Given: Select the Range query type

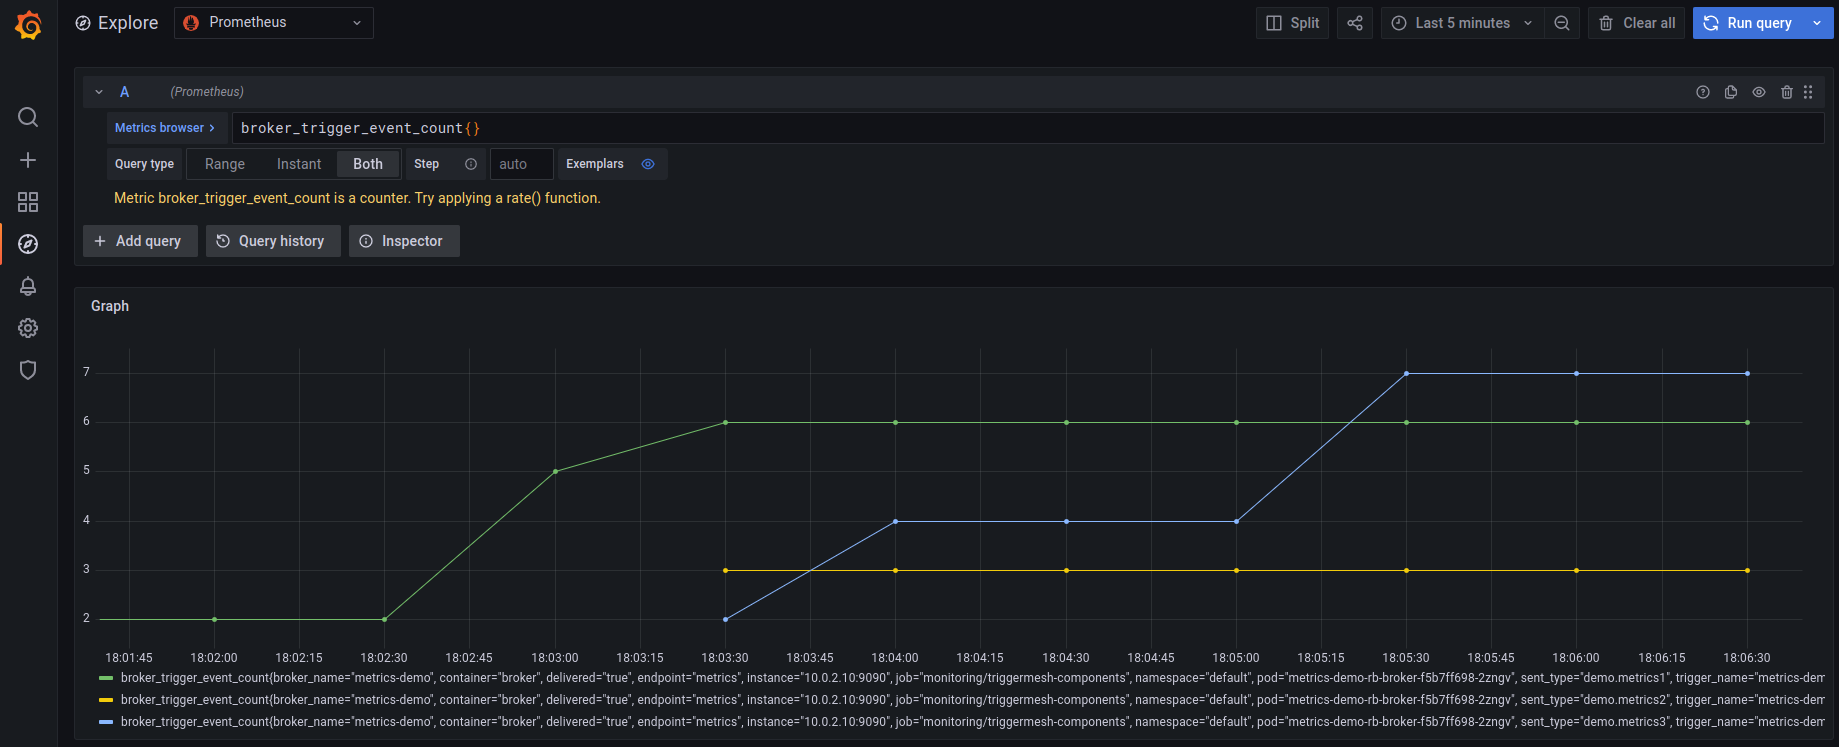Looking at the screenshot, I should (225, 164).
